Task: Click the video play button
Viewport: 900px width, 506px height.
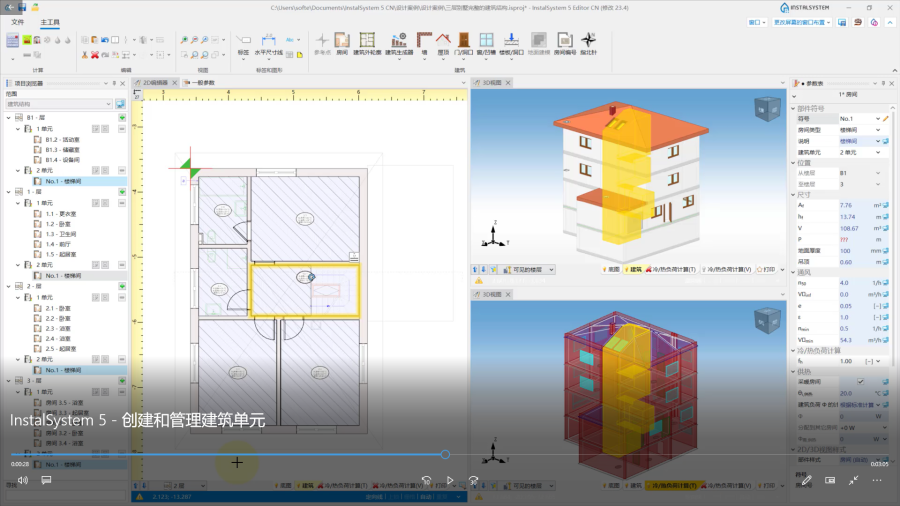Action: 449,480
